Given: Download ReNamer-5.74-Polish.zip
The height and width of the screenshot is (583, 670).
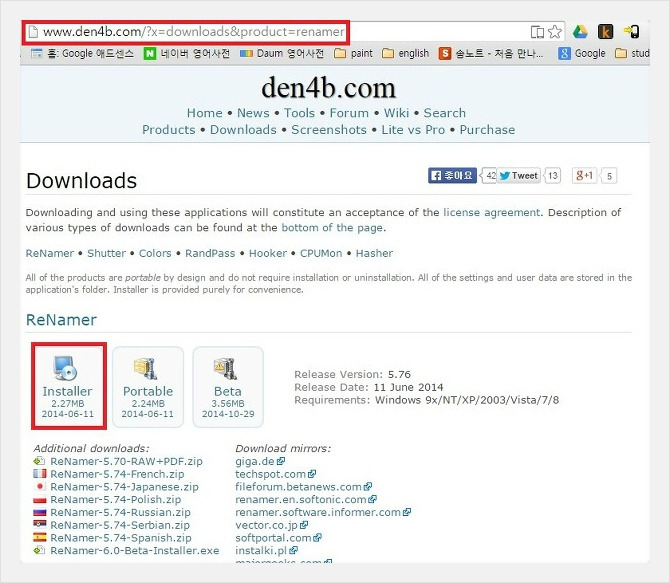Looking at the screenshot, I should (x=116, y=500).
